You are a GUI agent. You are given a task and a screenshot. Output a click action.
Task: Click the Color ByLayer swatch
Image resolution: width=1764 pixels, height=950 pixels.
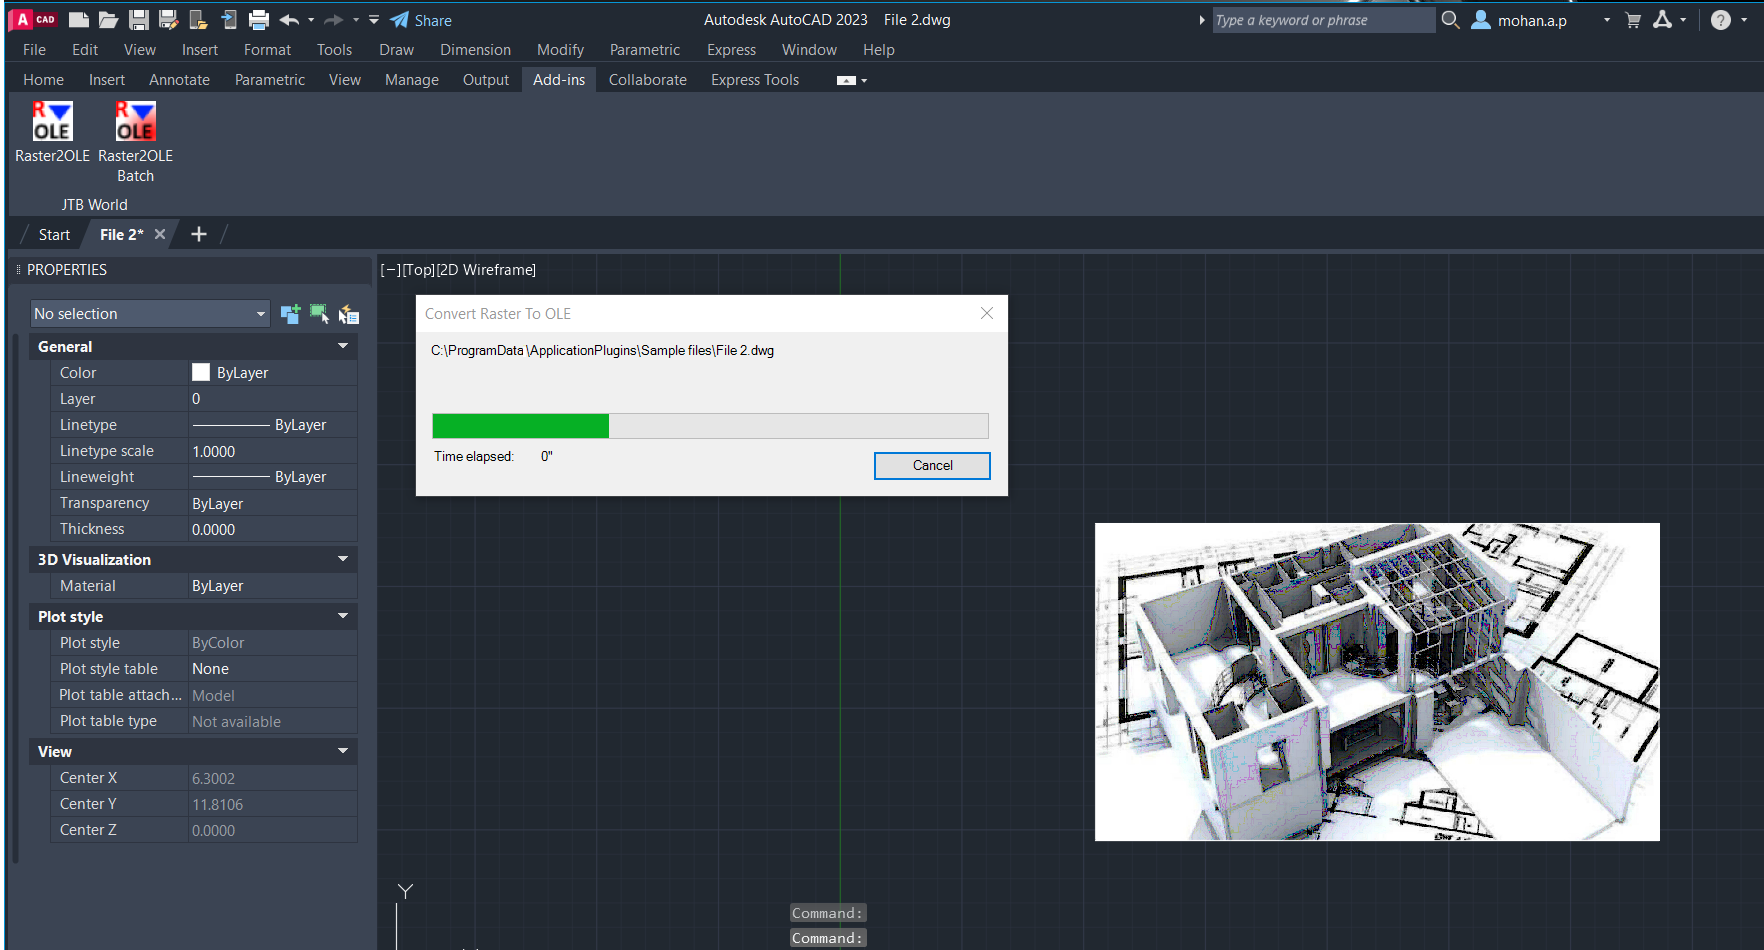tap(201, 372)
